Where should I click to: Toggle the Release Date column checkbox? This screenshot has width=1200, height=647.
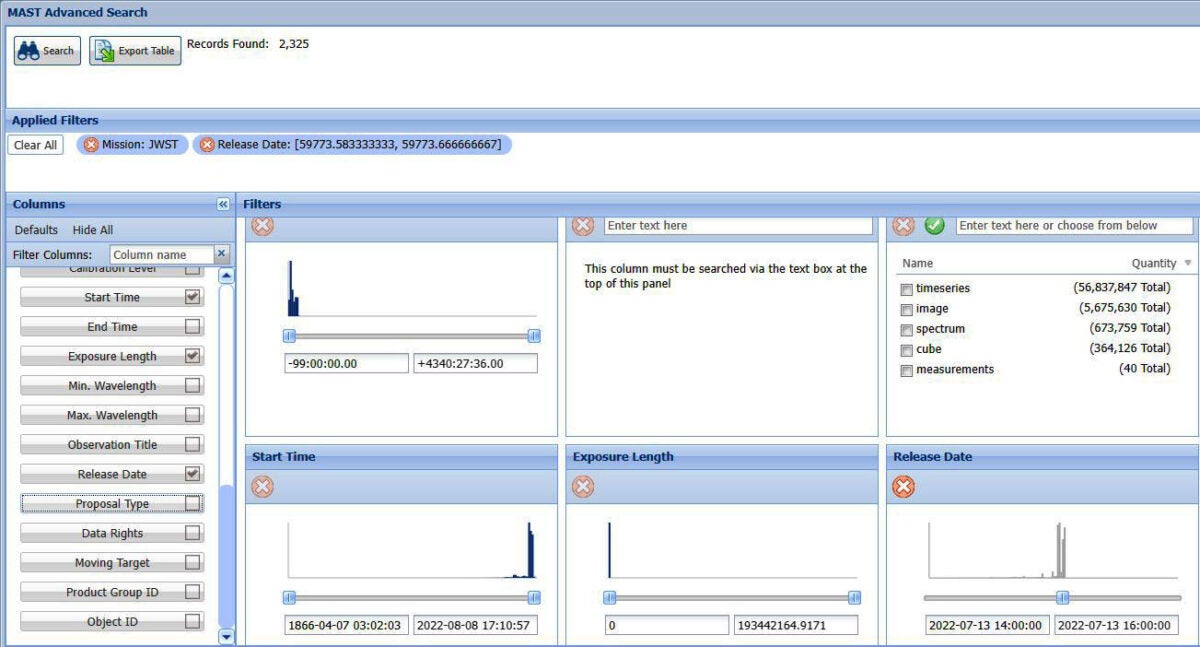(x=193, y=474)
